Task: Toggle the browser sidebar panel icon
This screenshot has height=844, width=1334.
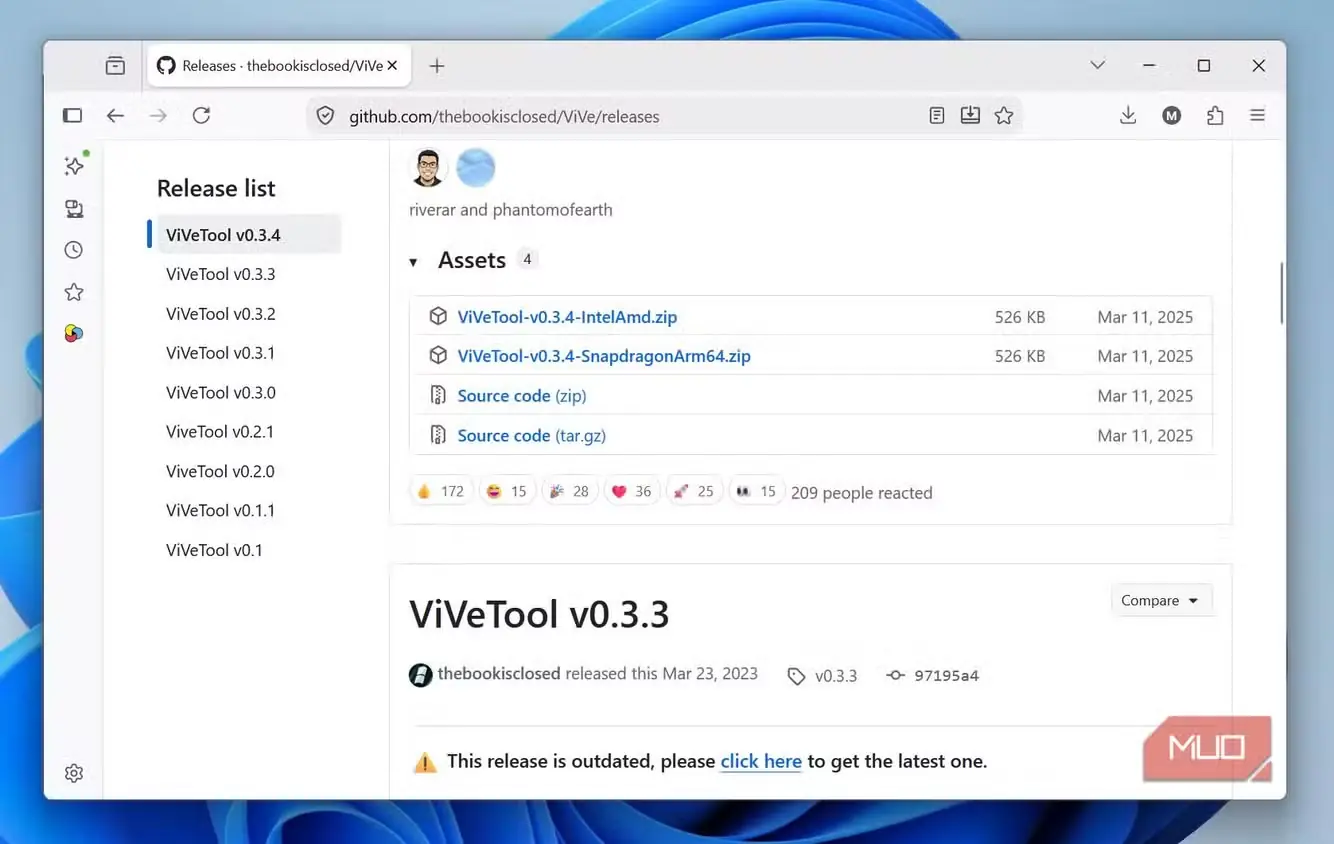Action: coord(72,116)
